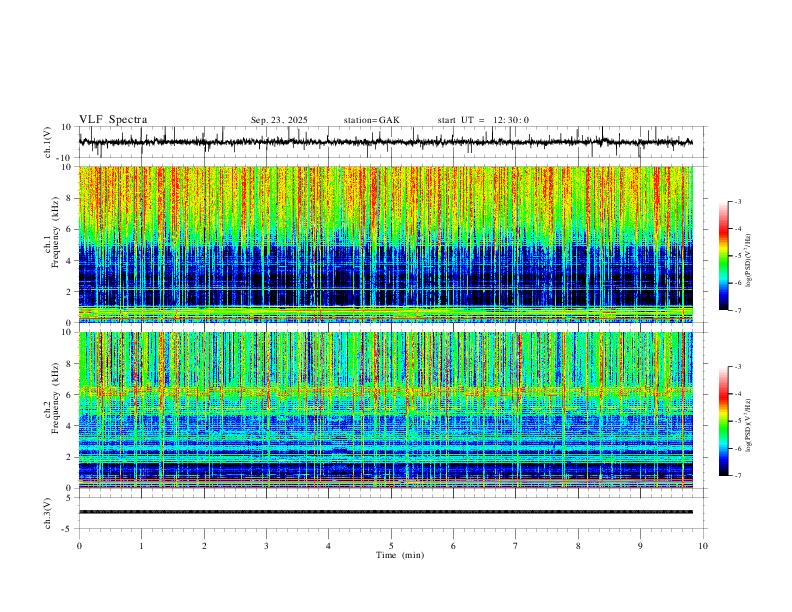Click time axis tick label "4"
Screen dimensions: 792x612
(328, 546)
